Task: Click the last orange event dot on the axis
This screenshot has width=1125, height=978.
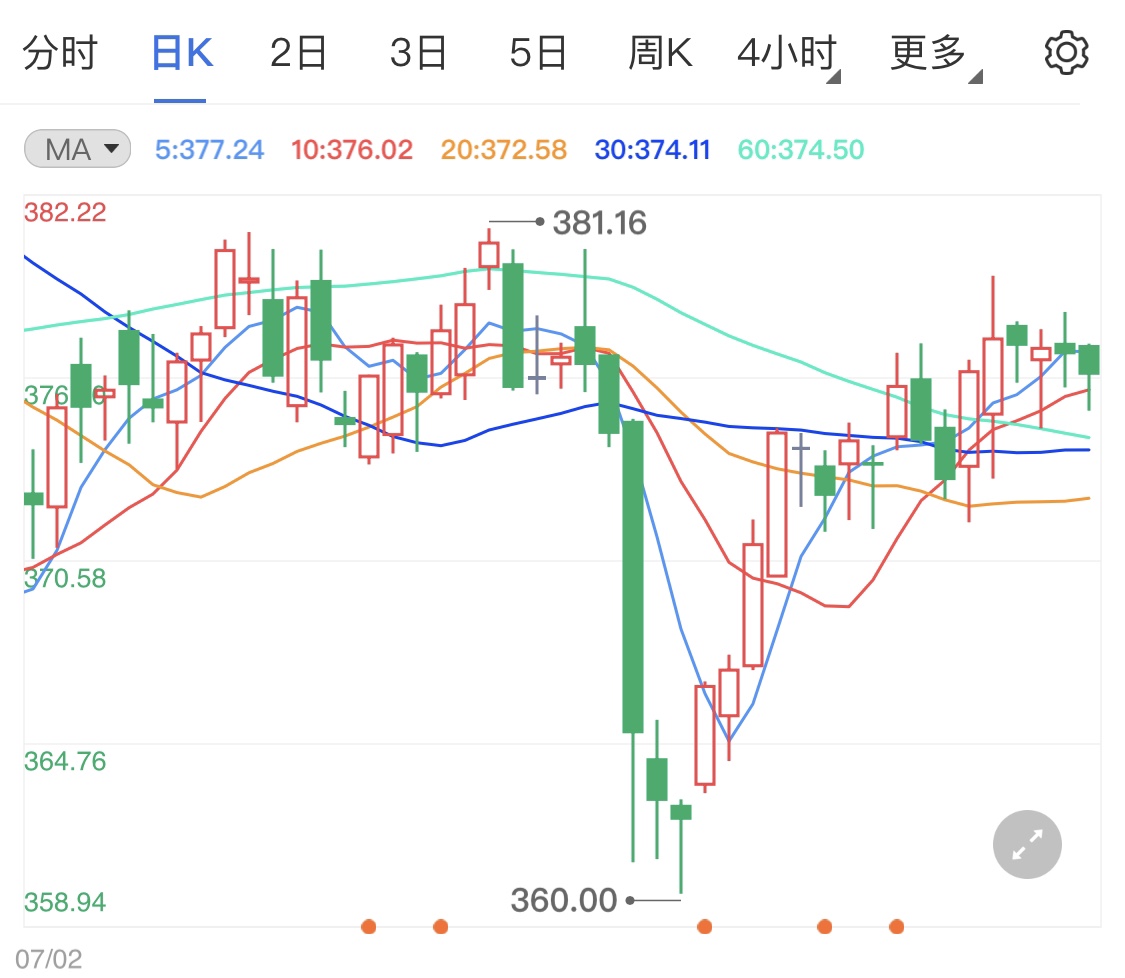Action: click(896, 926)
